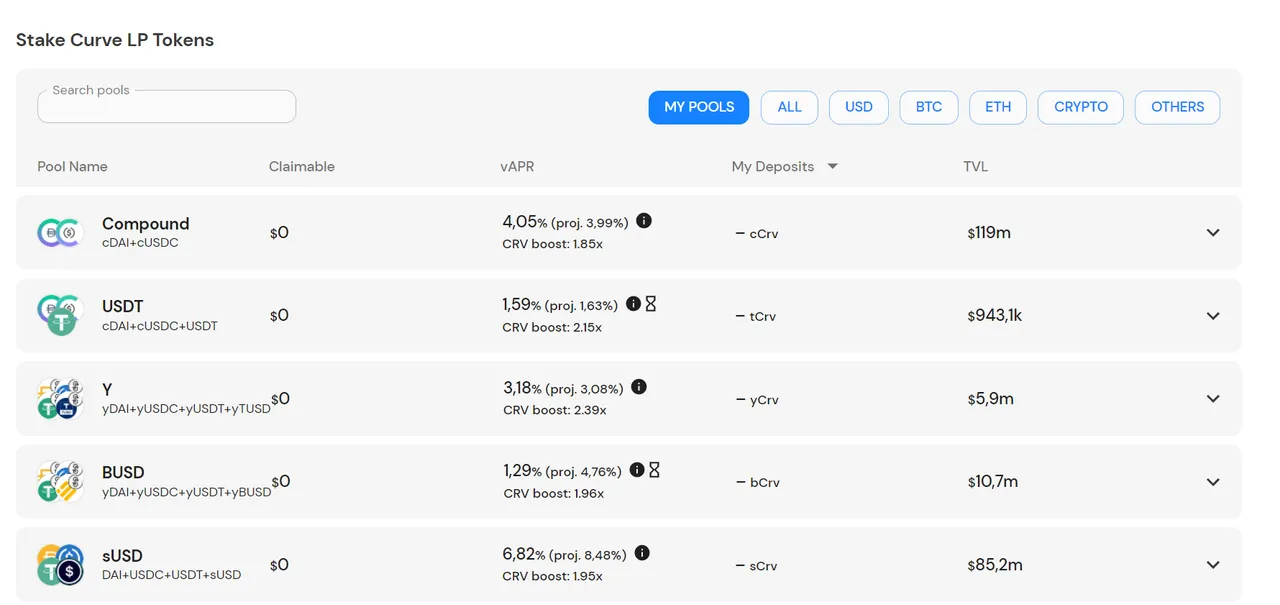1280x605 pixels.
Task: Click the CRV boost: 1.85x text
Action: pyautogui.click(x=552, y=244)
